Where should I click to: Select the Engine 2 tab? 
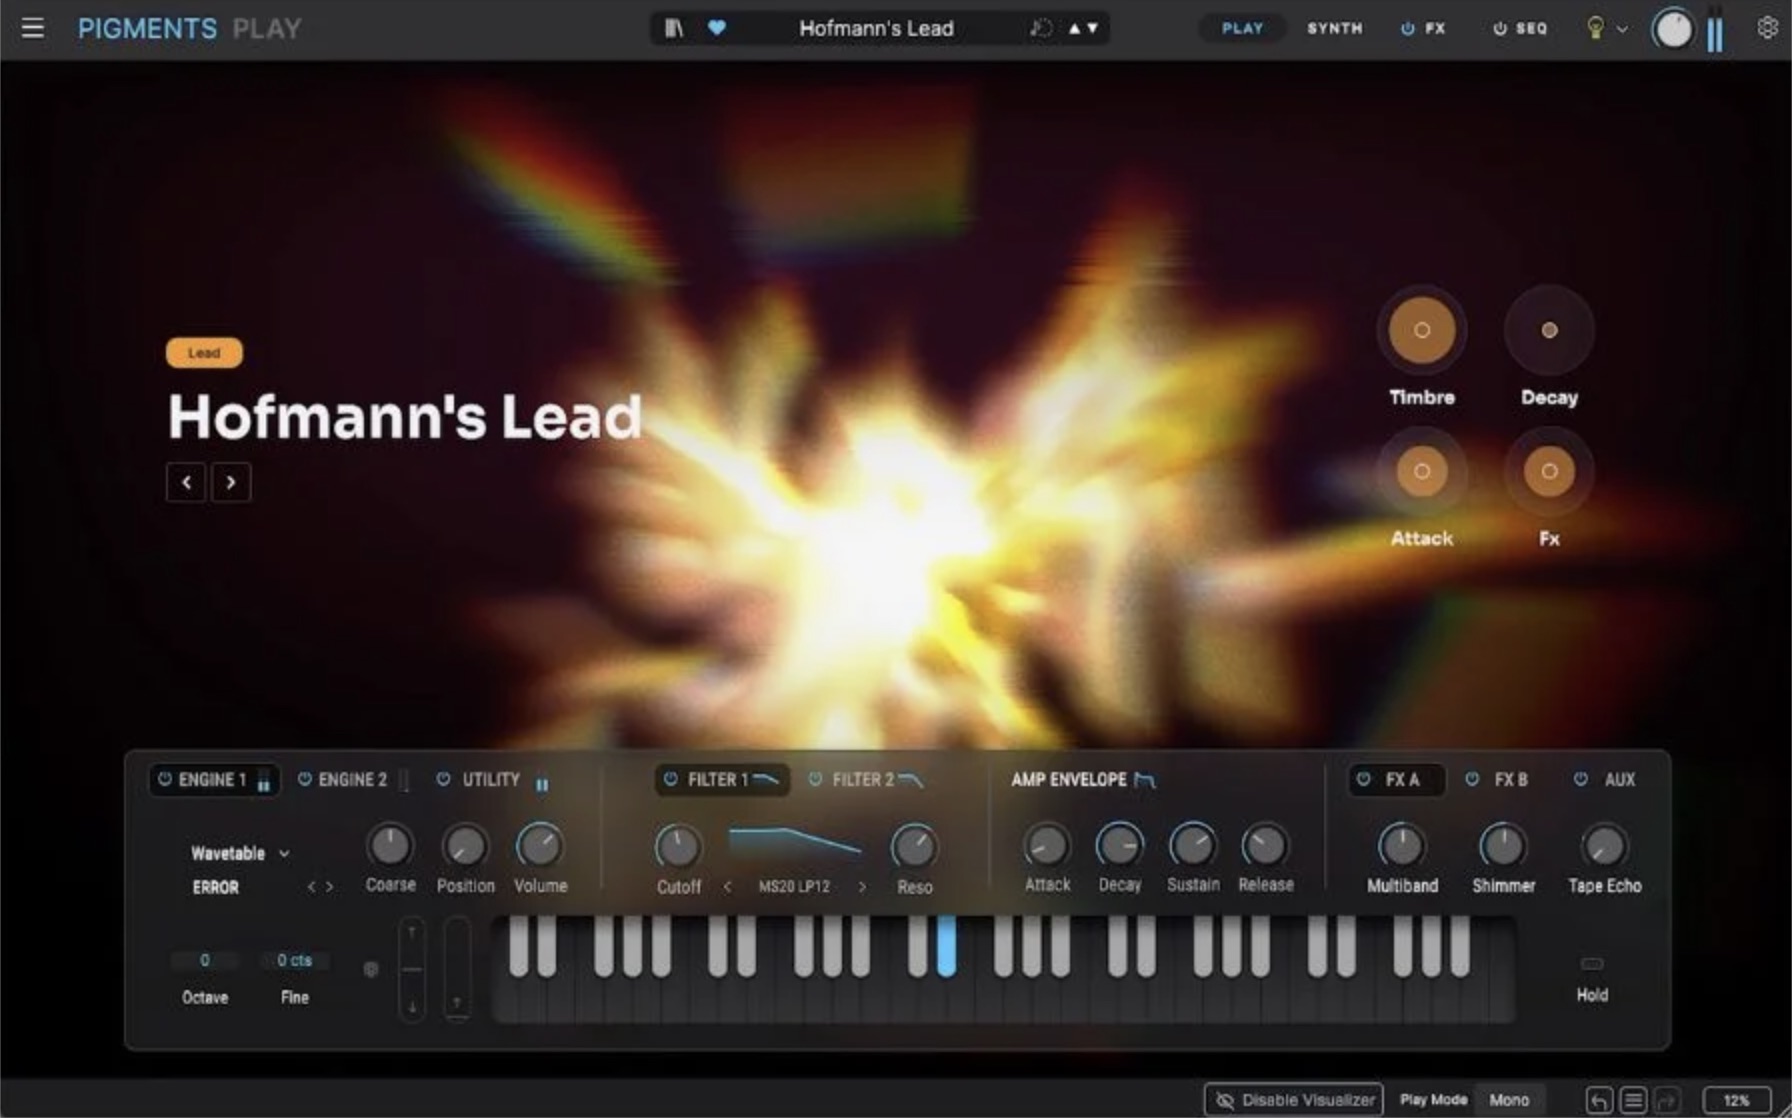pyautogui.click(x=352, y=779)
